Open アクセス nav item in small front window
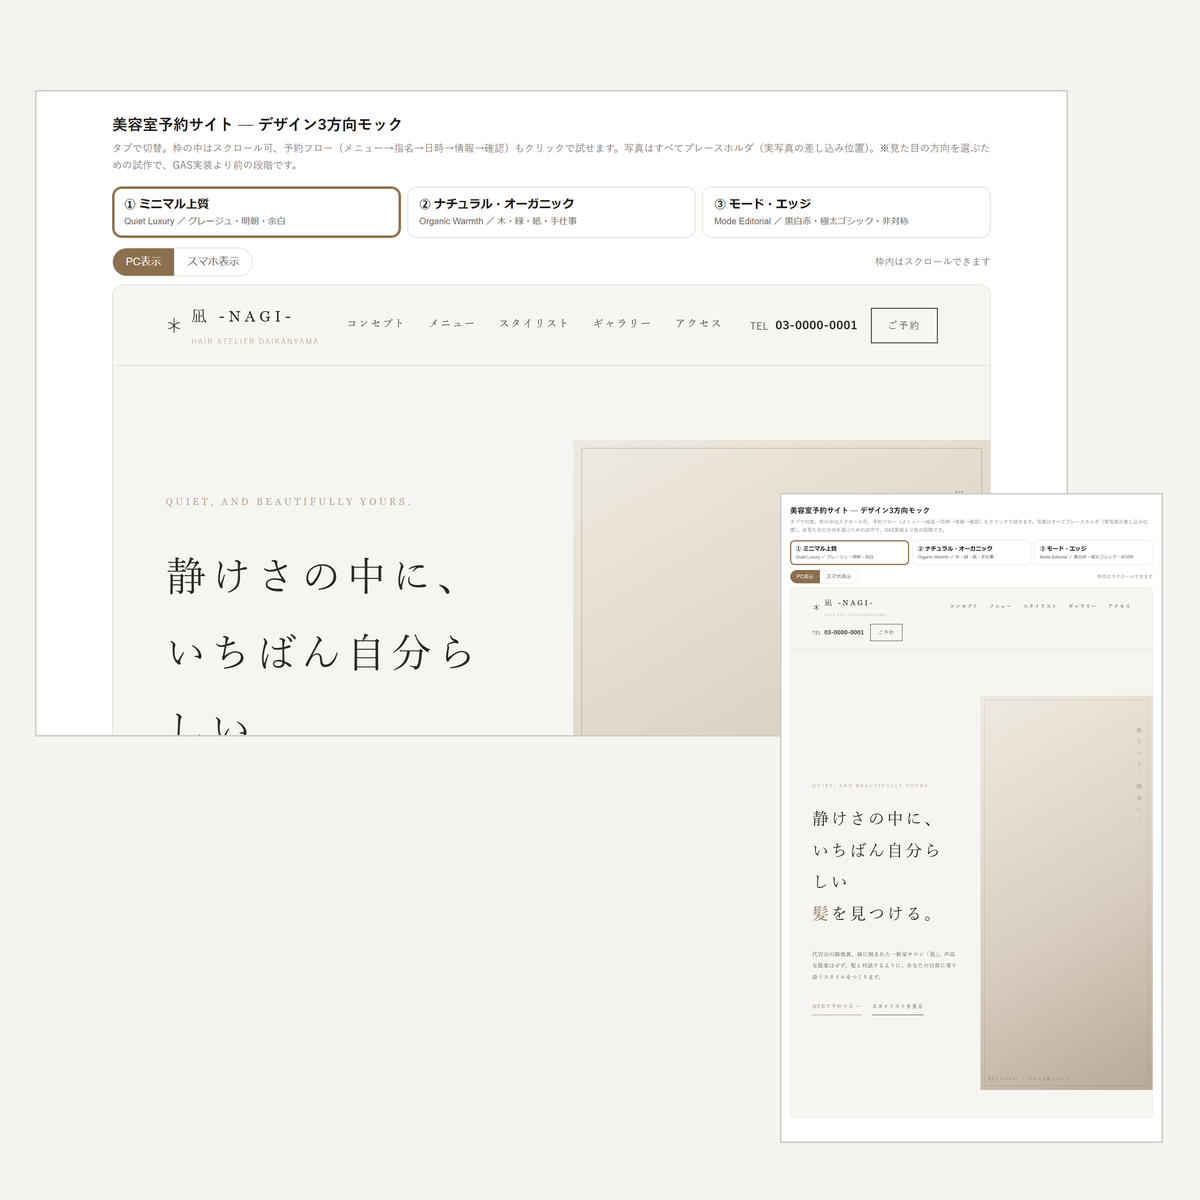 coord(1118,606)
